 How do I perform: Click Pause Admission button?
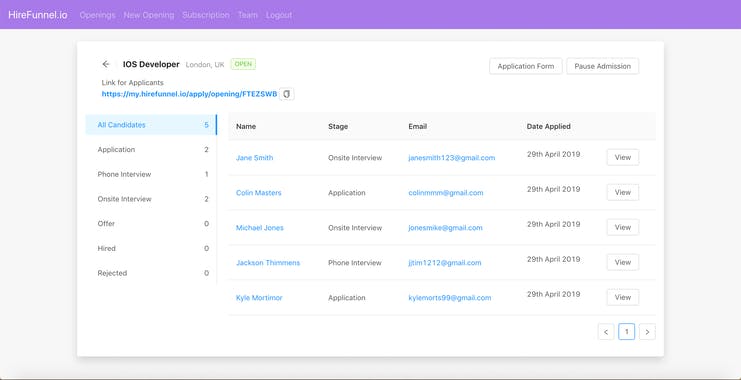coord(603,66)
